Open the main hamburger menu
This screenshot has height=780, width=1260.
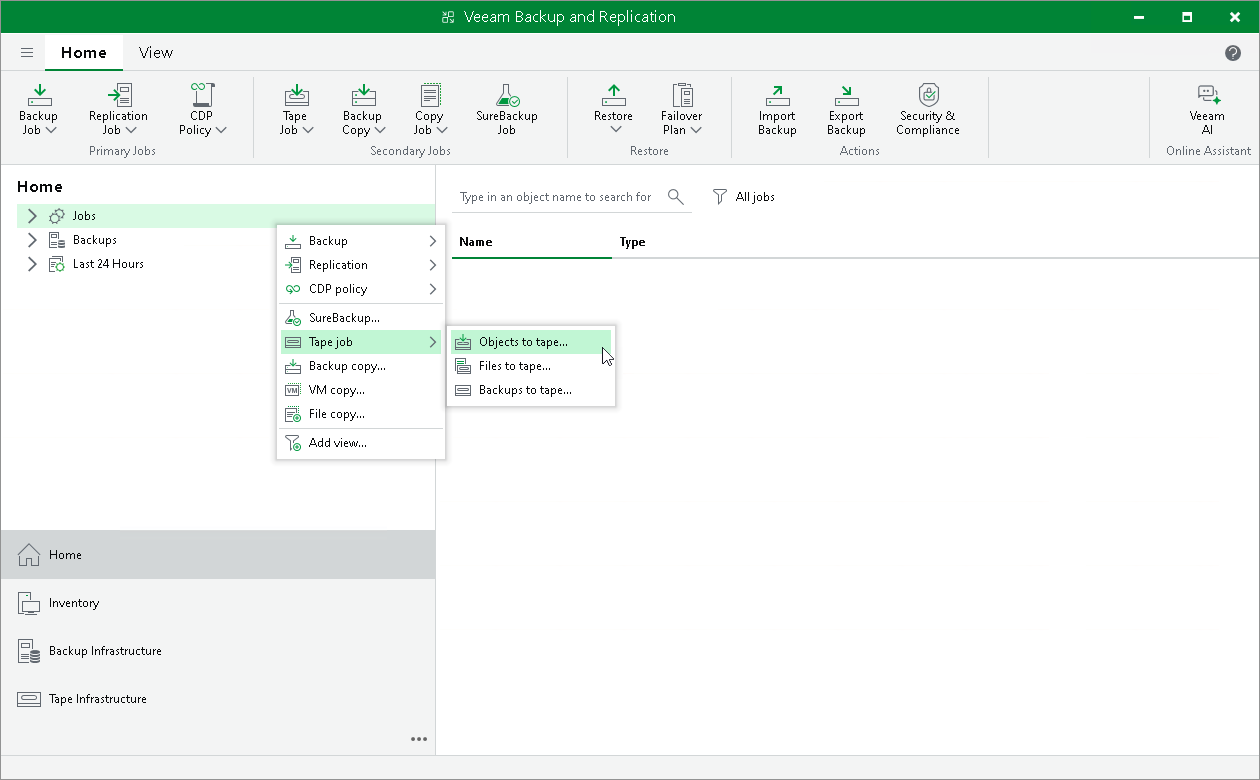pyautogui.click(x=27, y=53)
